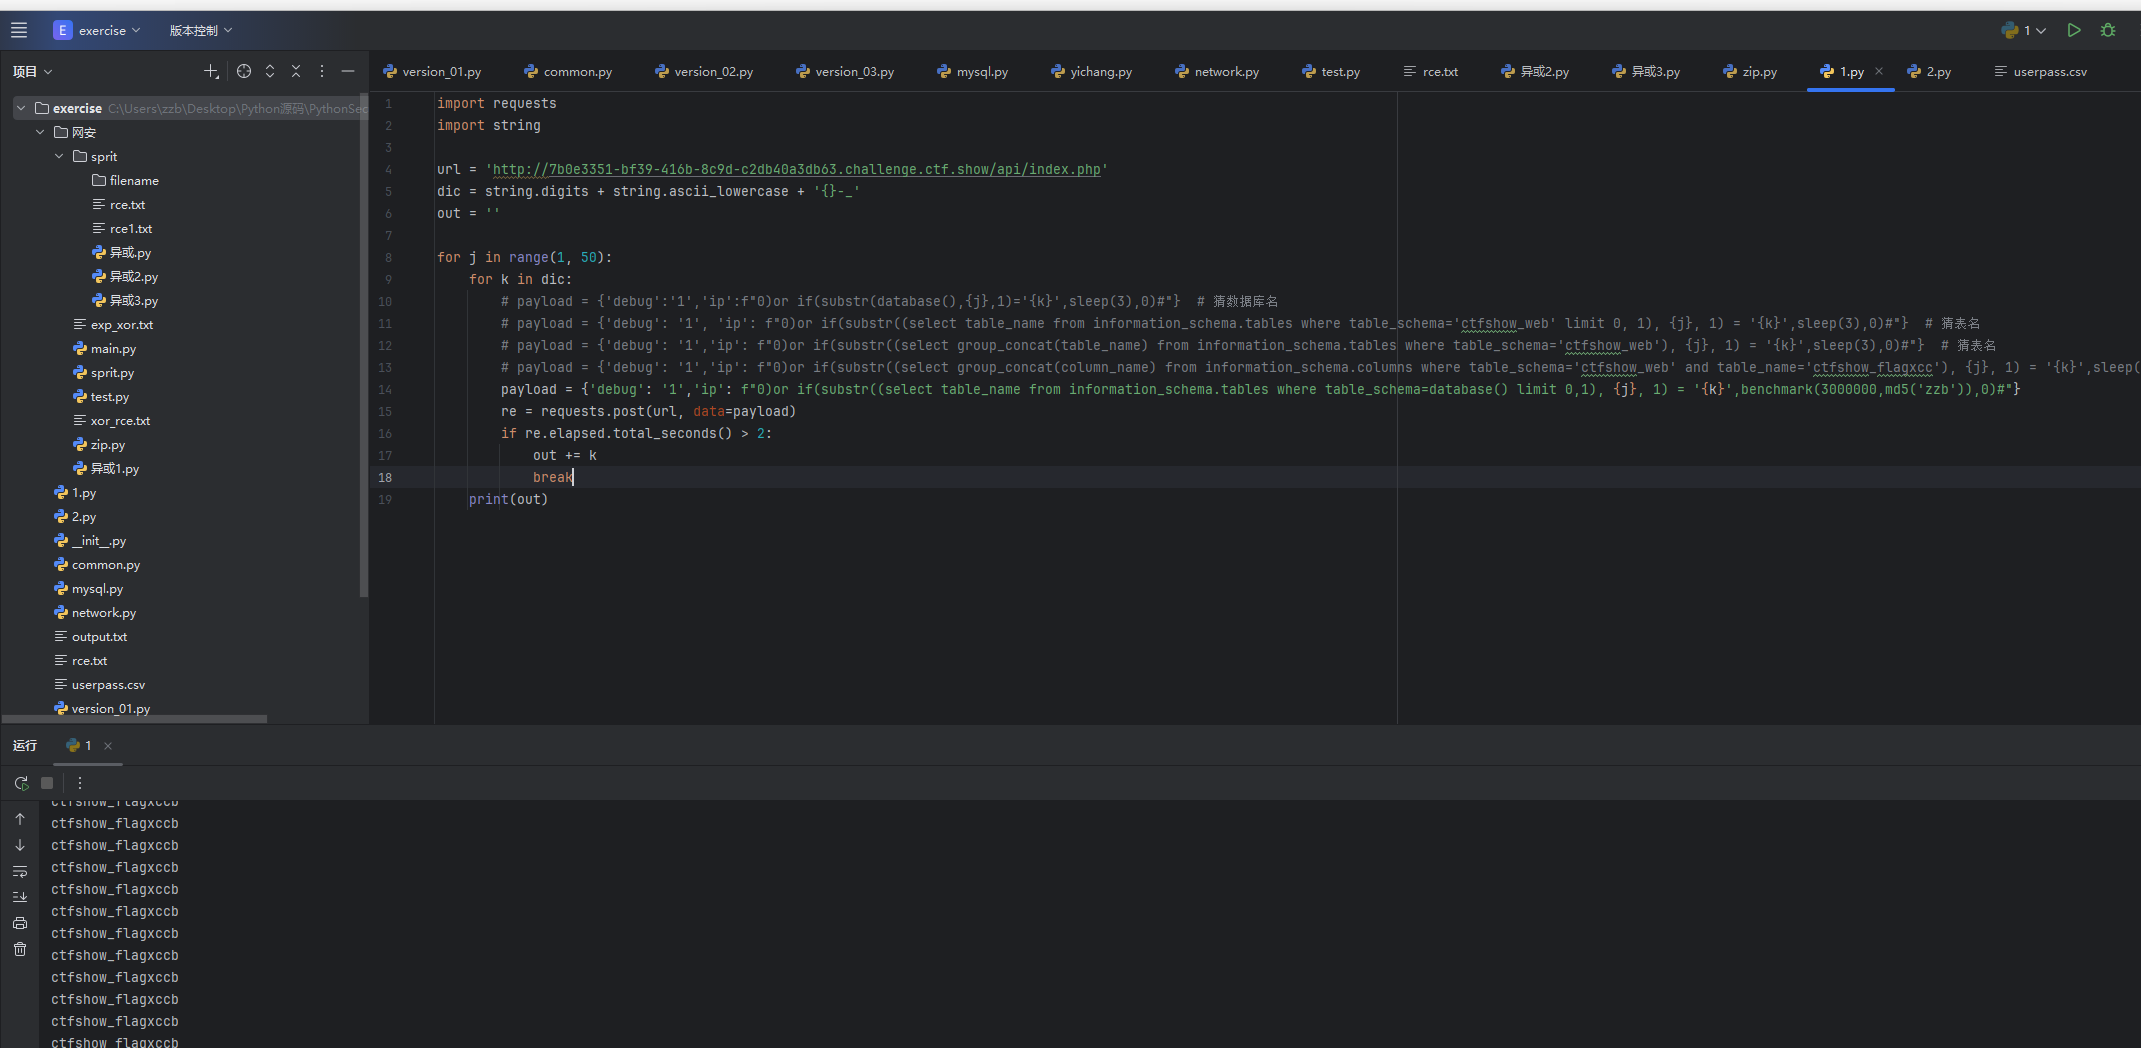Select the 运行 panel label
The image size is (2141, 1048).
pyautogui.click(x=25, y=746)
